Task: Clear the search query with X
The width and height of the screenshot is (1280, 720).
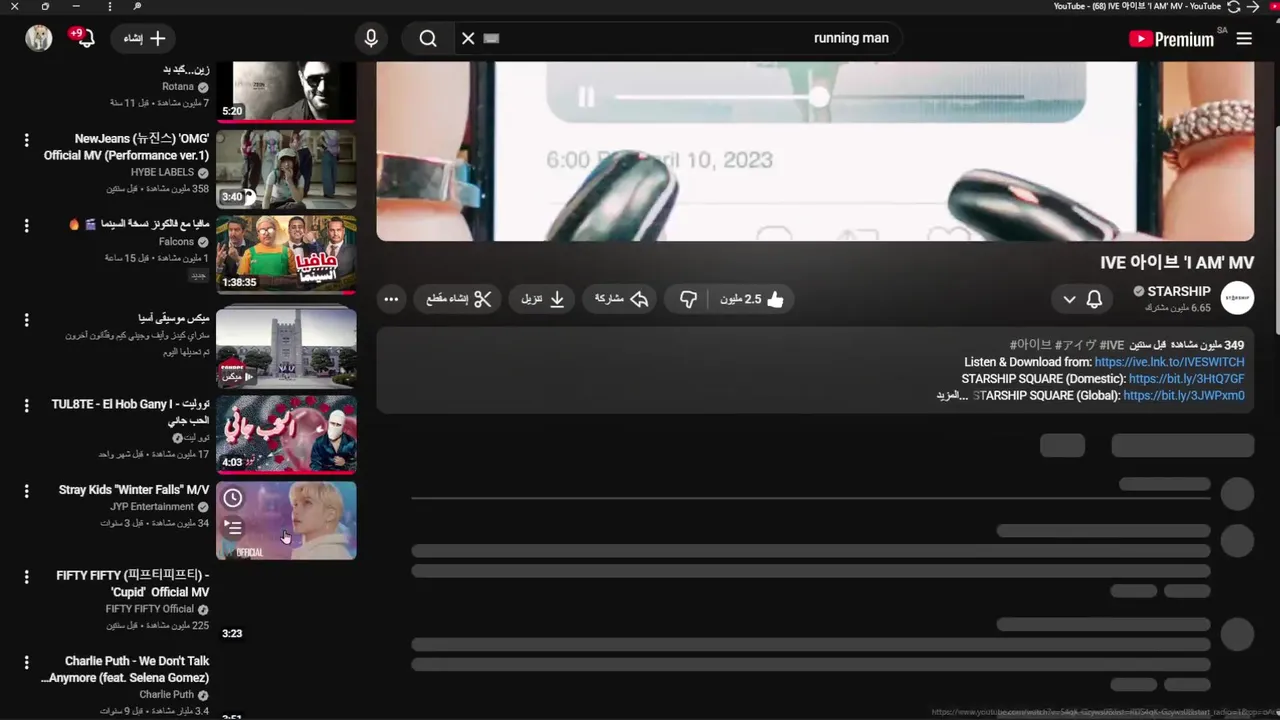Action: click(468, 38)
